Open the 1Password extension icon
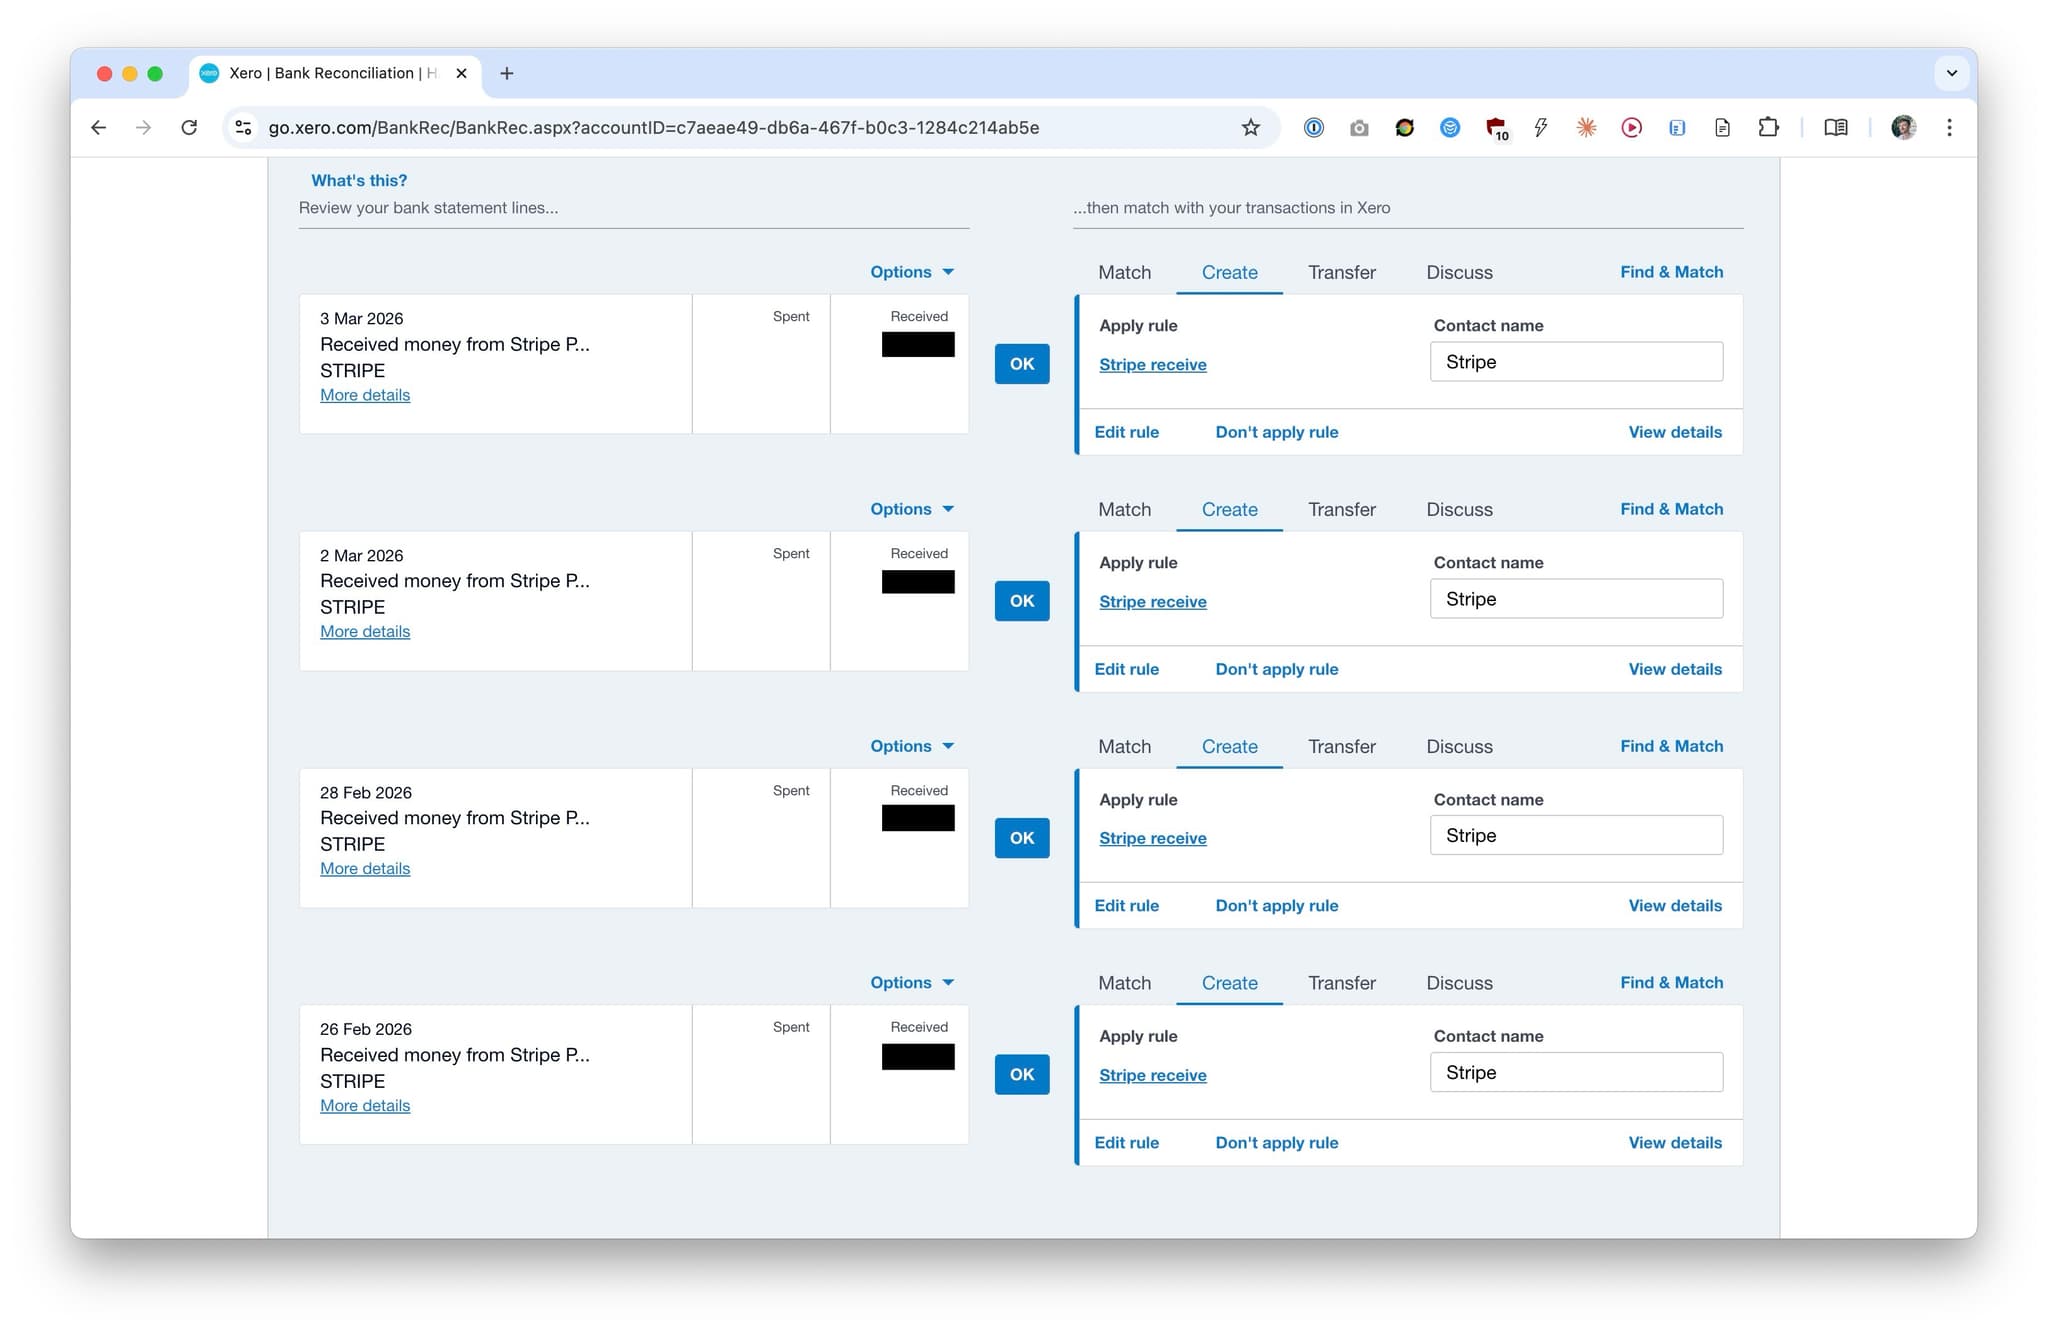The height and width of the screenshot is (1332, 2048). (1313, 127)
